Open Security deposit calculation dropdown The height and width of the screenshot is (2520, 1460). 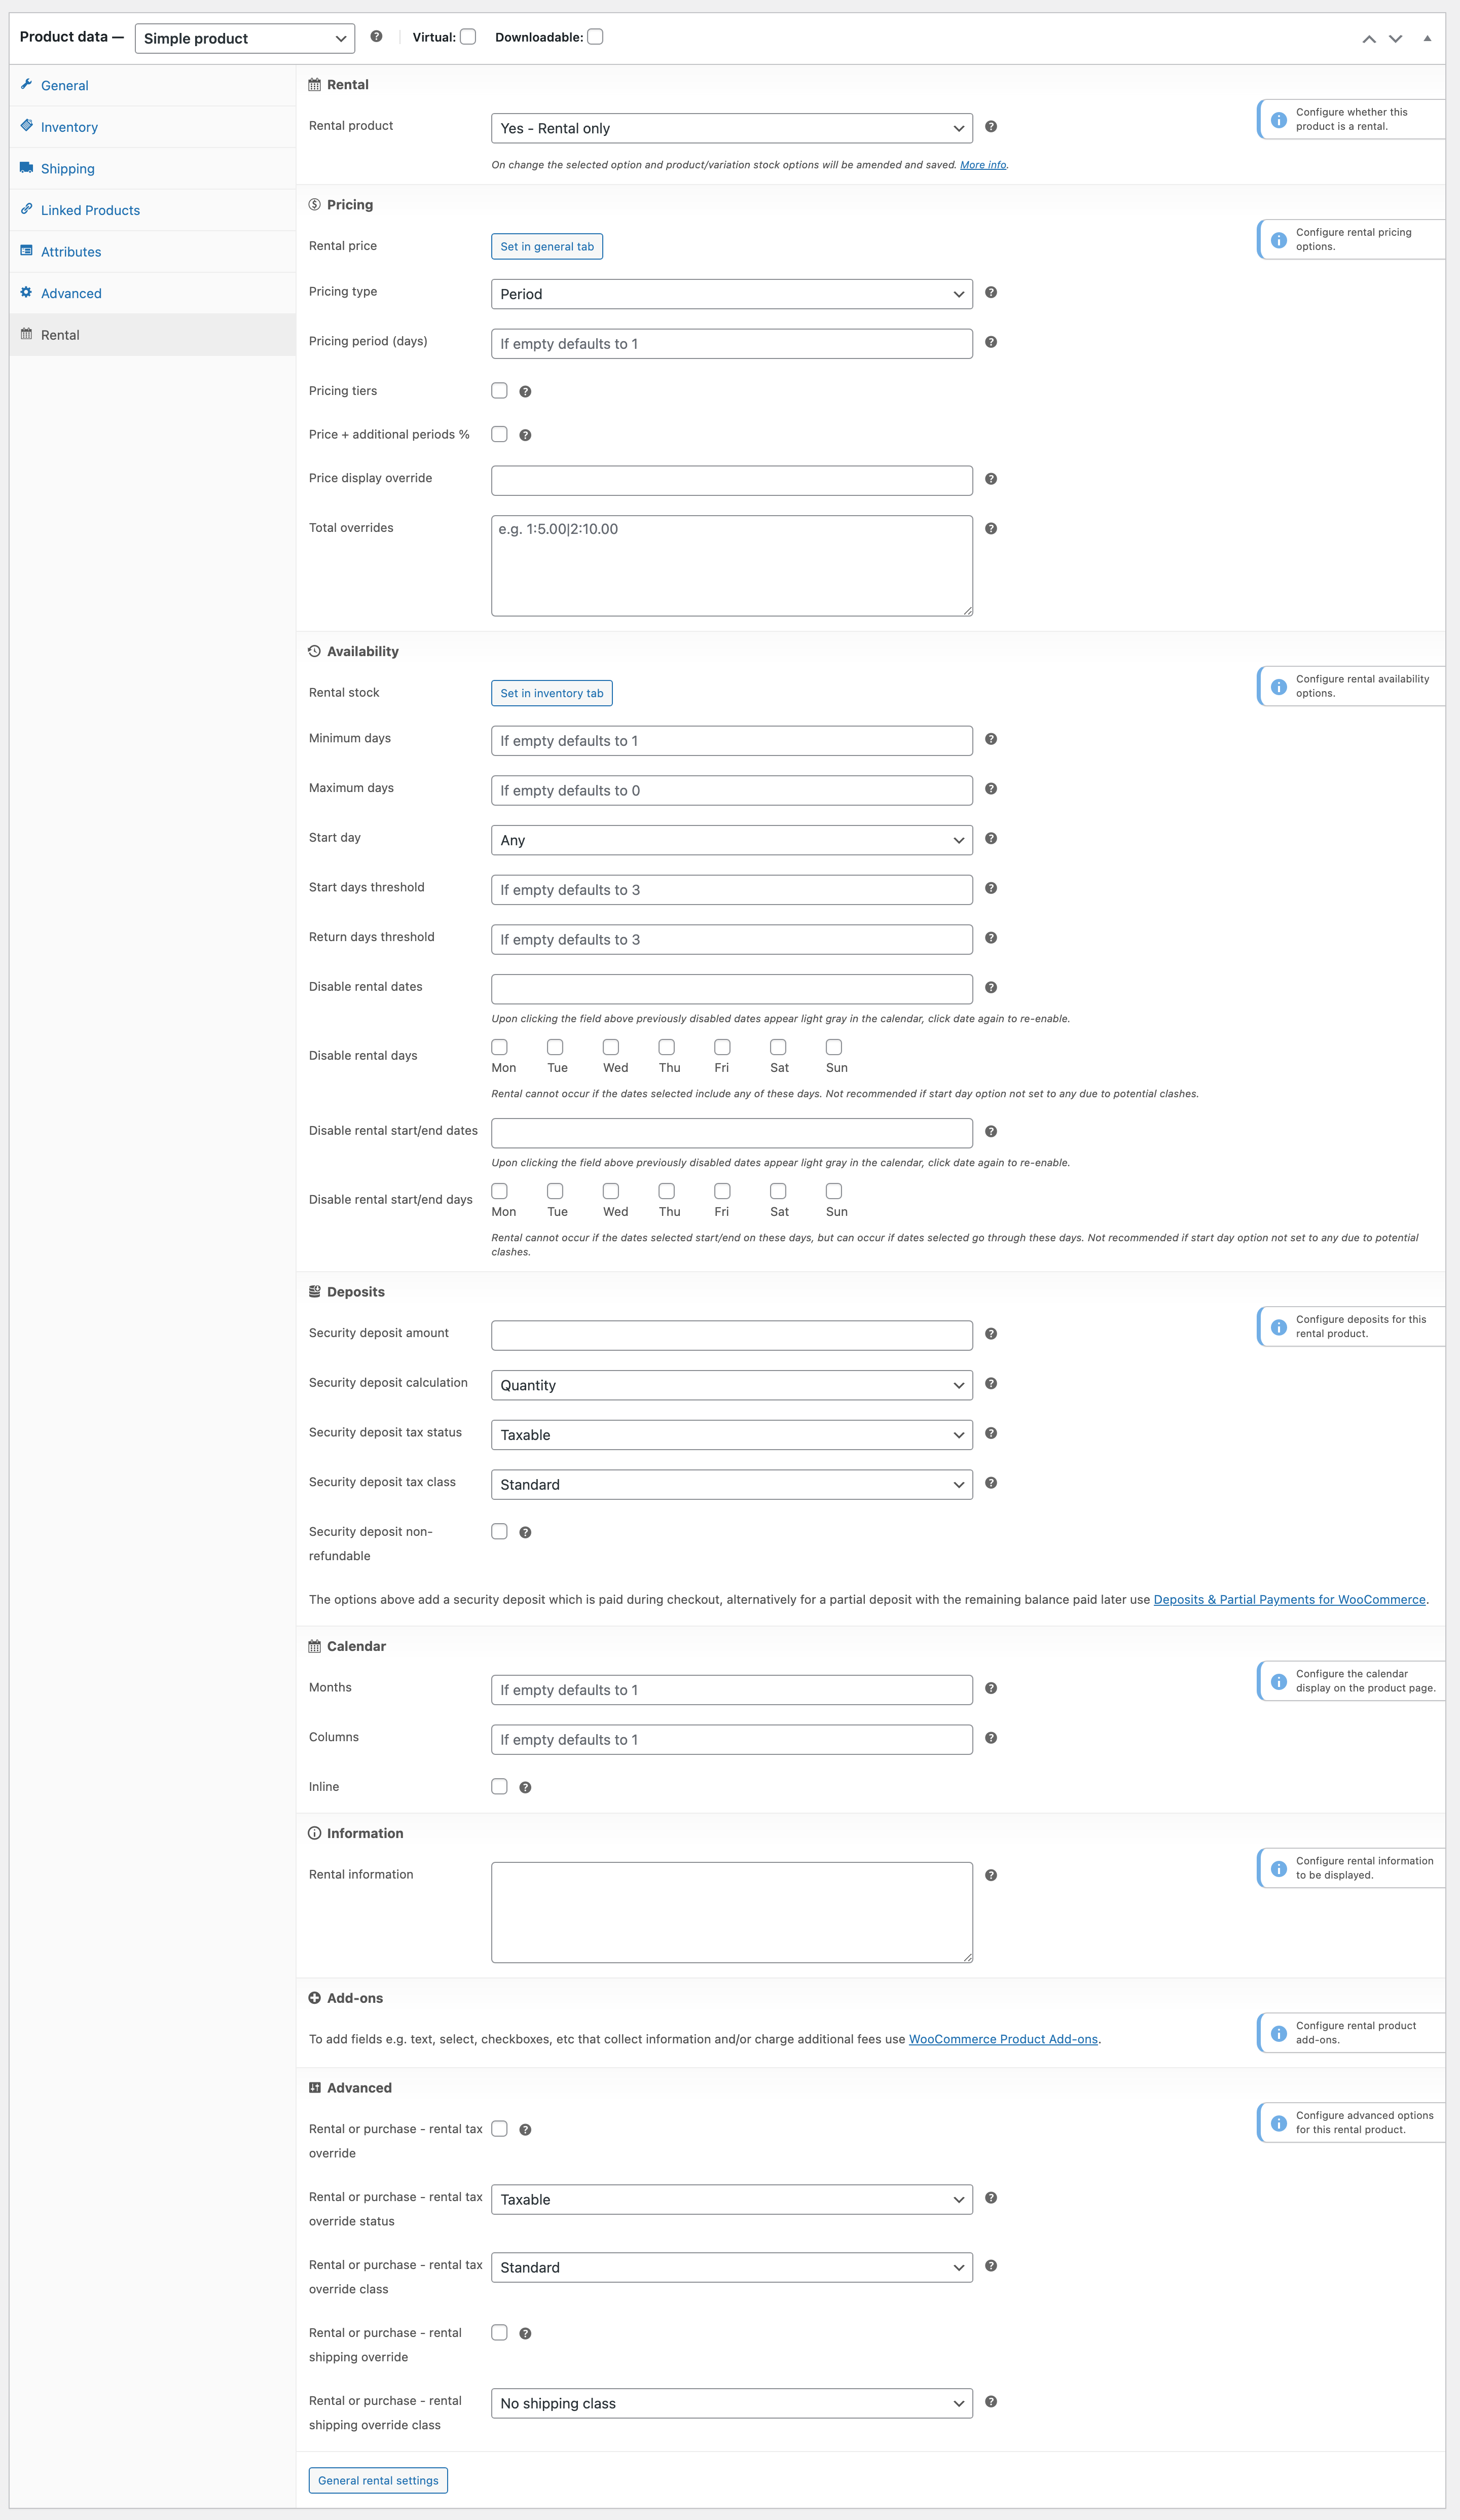click(731, 1385)
